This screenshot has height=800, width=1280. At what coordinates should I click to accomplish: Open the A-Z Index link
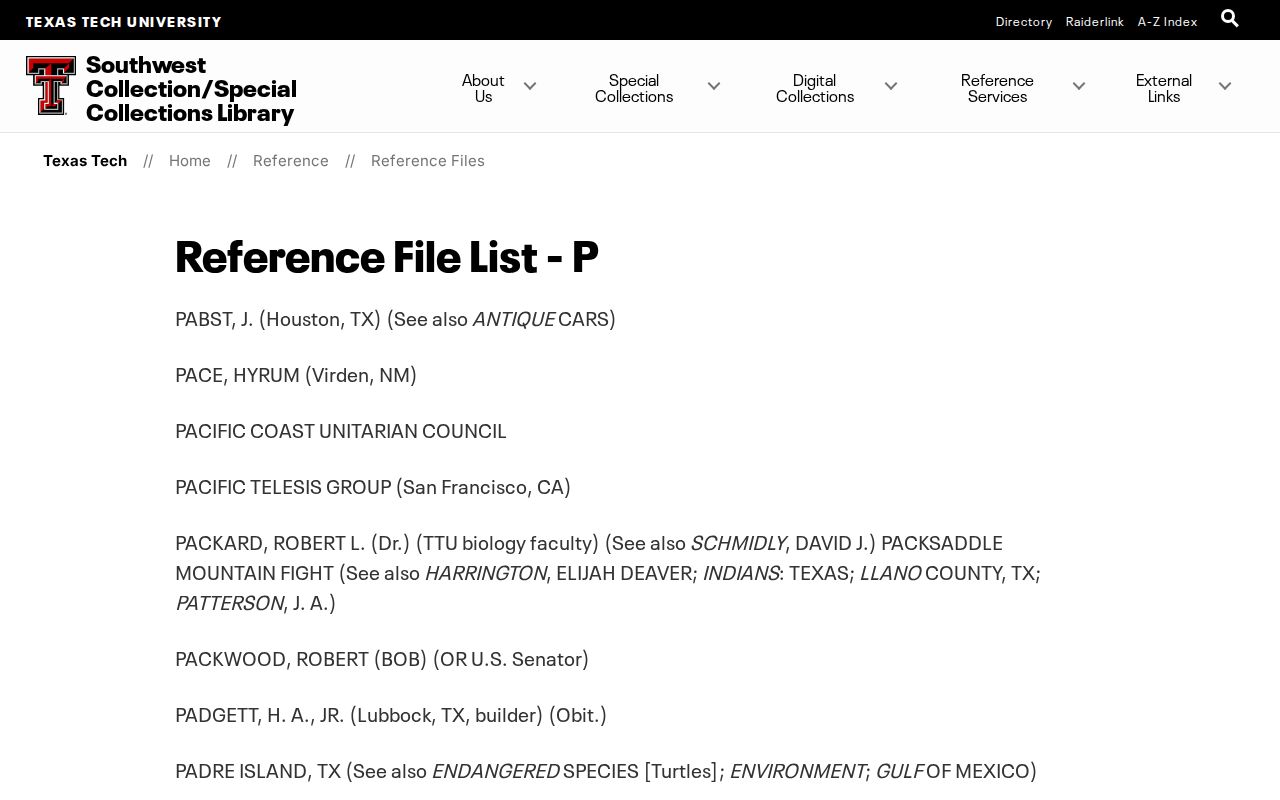click(x=1167, y=21)
